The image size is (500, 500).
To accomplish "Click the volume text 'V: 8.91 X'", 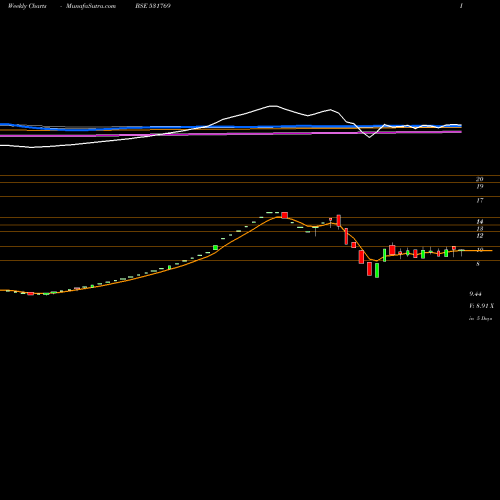I will coord(481,306).
